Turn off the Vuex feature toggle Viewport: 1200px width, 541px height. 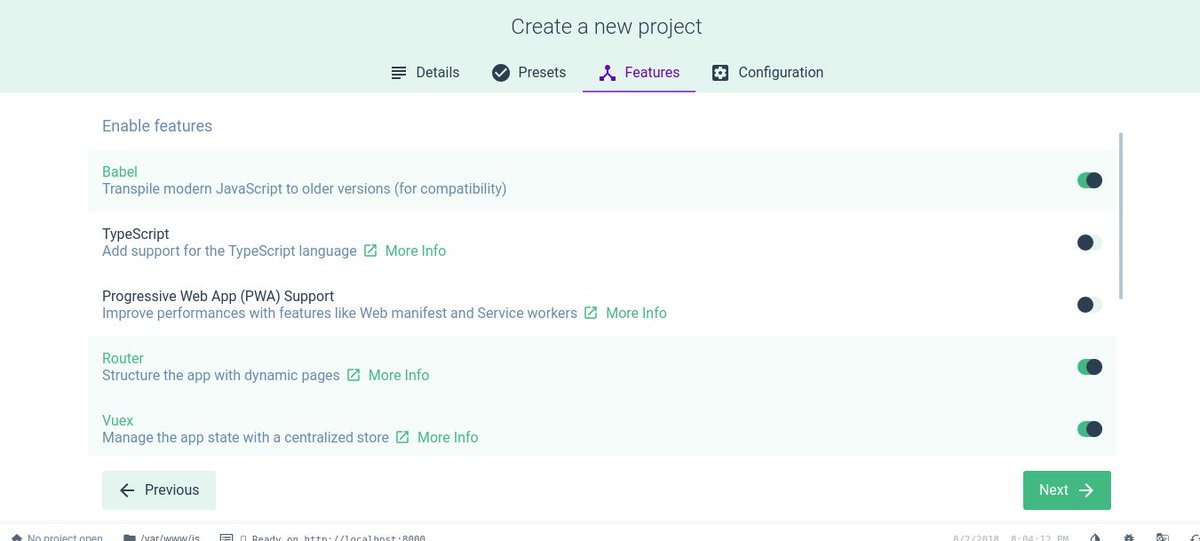coord(1089,429)
